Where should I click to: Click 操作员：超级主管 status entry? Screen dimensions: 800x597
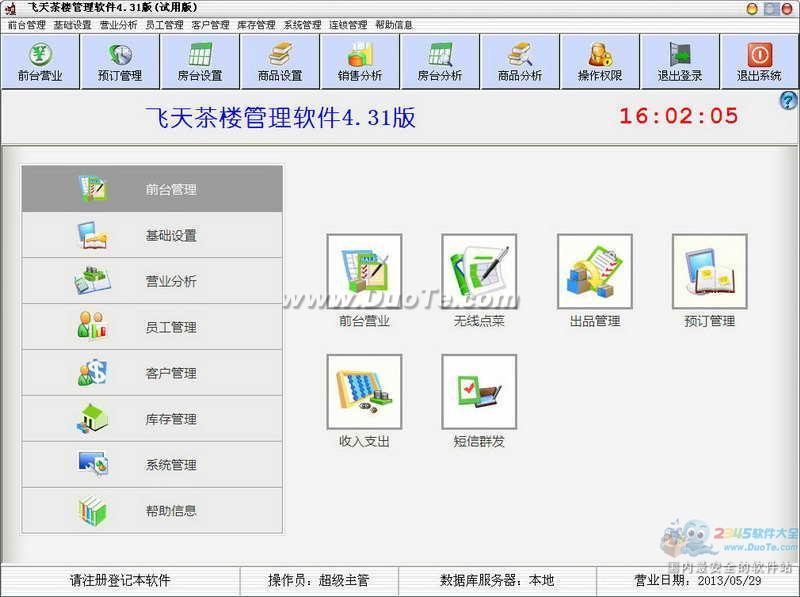[x=318, y=580]
